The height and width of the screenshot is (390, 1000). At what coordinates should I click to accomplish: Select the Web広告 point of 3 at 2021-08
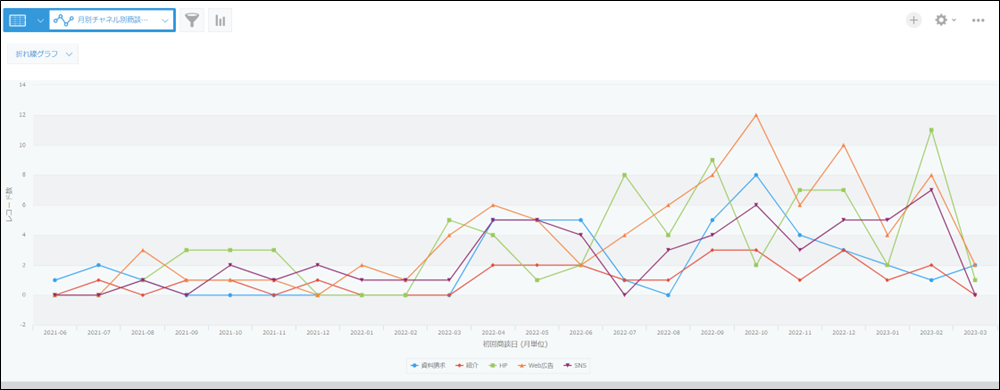[142, 250]
